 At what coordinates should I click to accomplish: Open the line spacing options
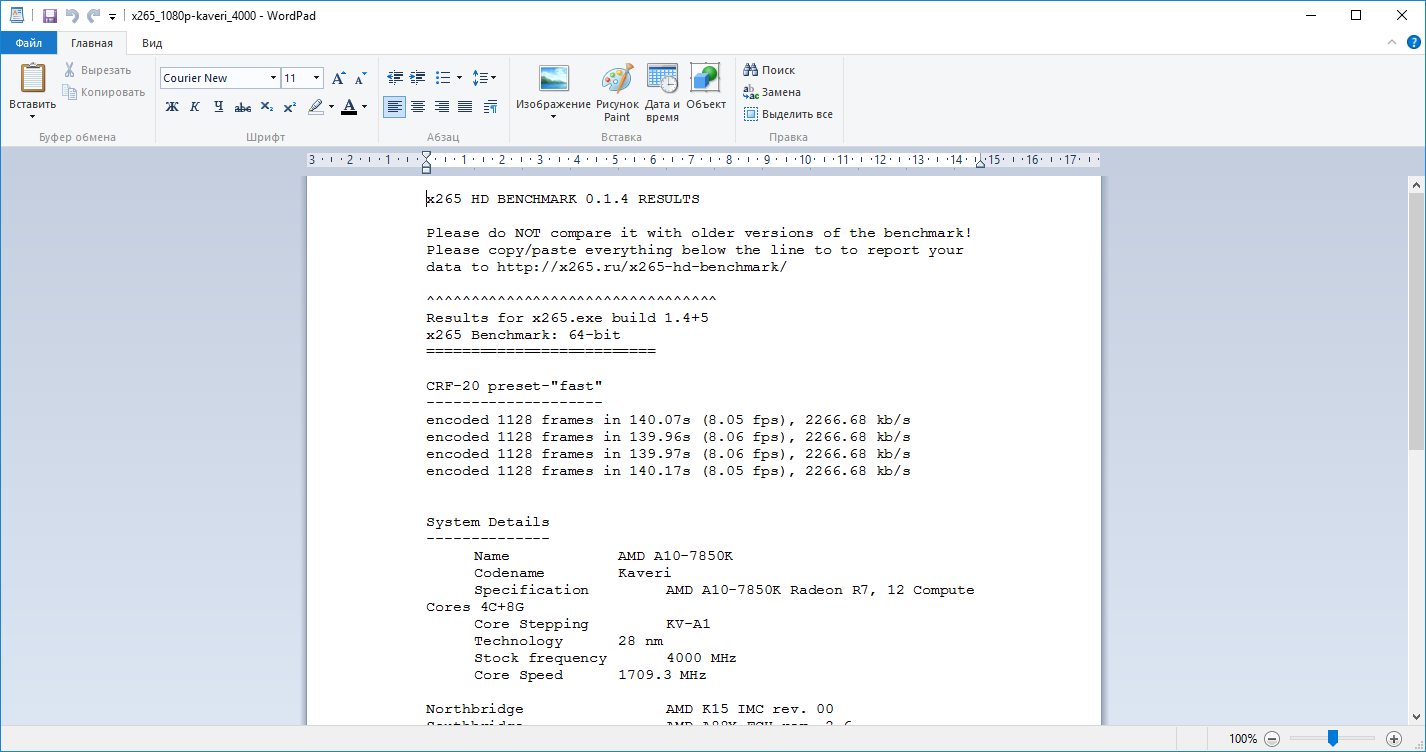[x=484, y=78]
